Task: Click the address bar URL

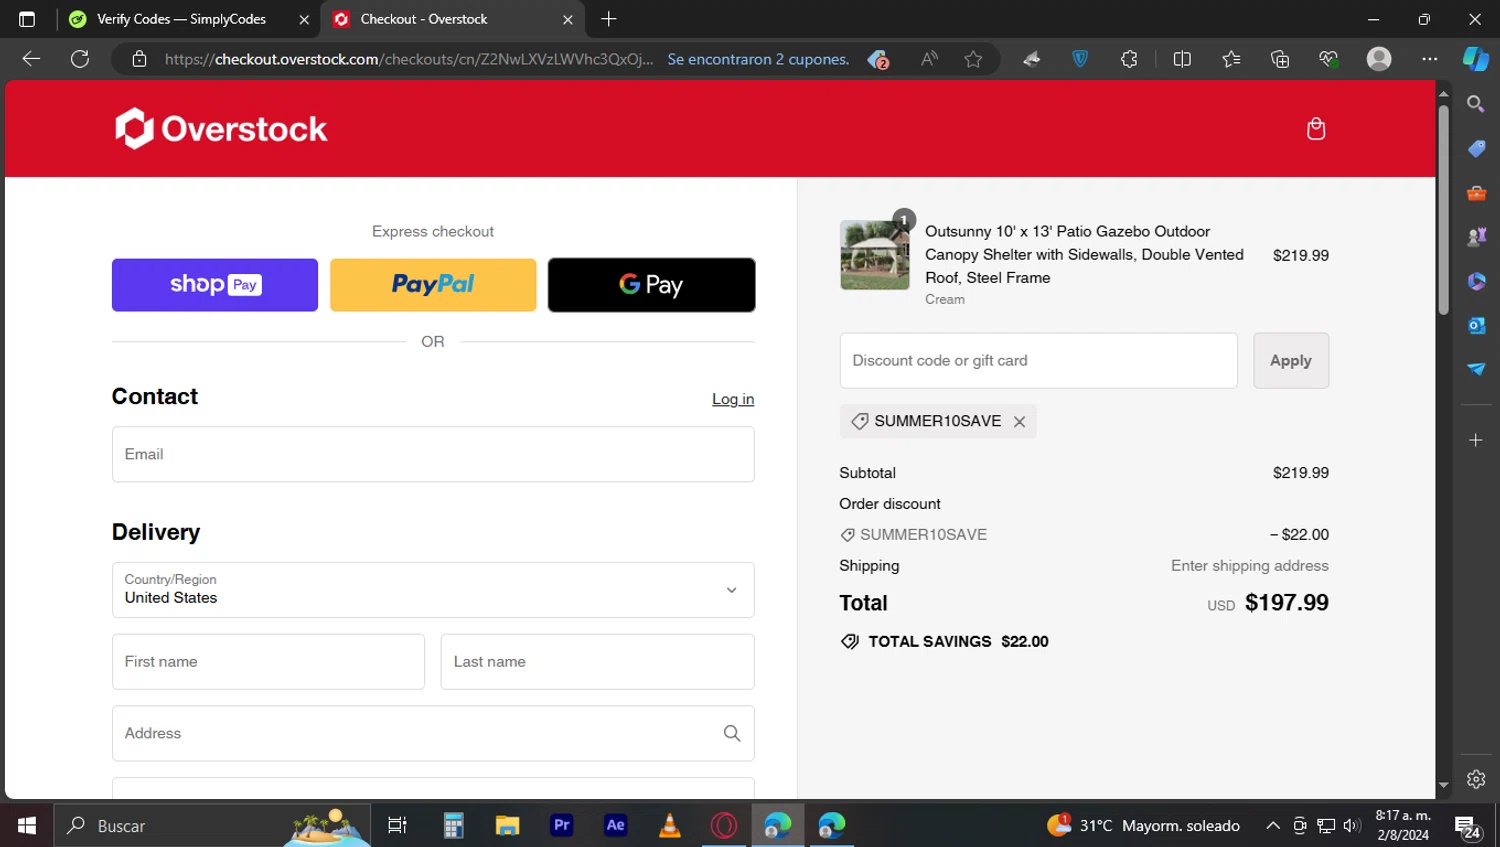Action: click(408, 59)
